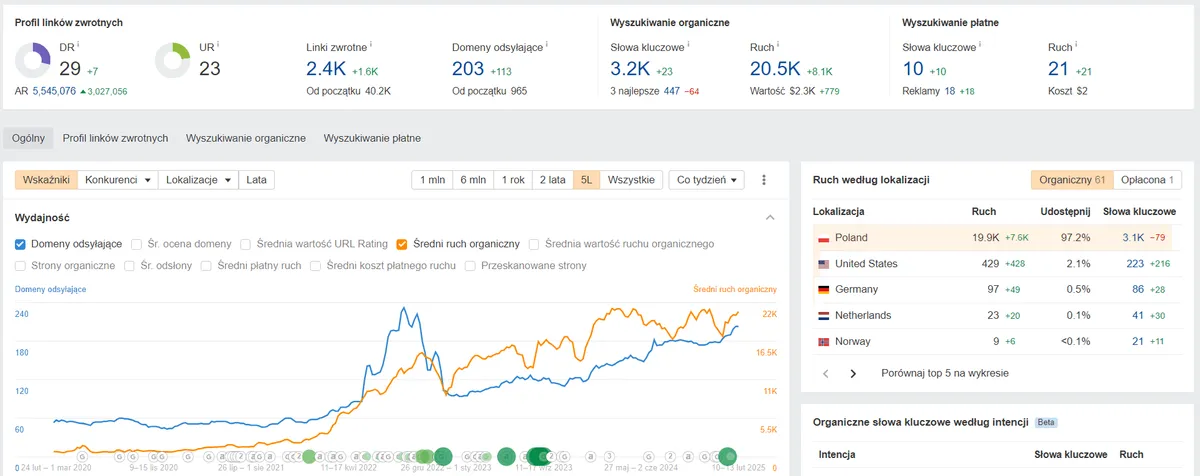Go to next locations page arrow

[853, 373]
